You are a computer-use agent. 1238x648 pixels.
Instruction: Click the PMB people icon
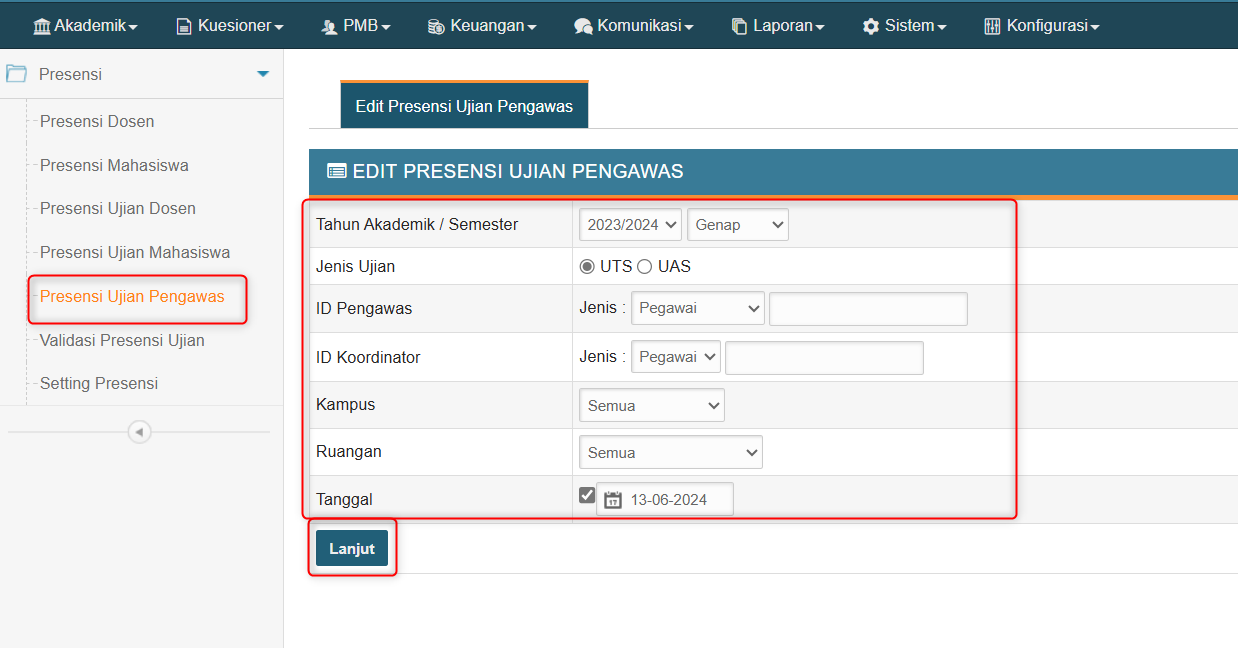pyautogui.click(x=329, y=26)
